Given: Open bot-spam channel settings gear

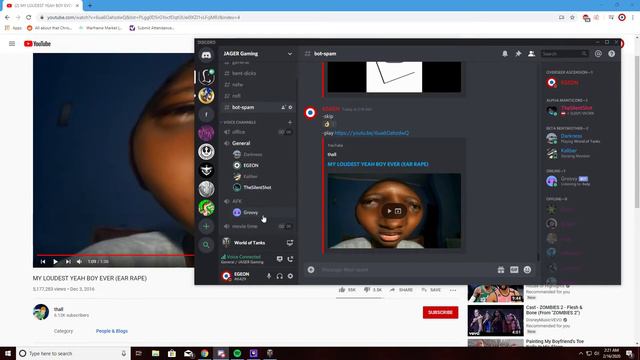Looking at the screenshot, I should pyautogui.click(x=291, y=107).
